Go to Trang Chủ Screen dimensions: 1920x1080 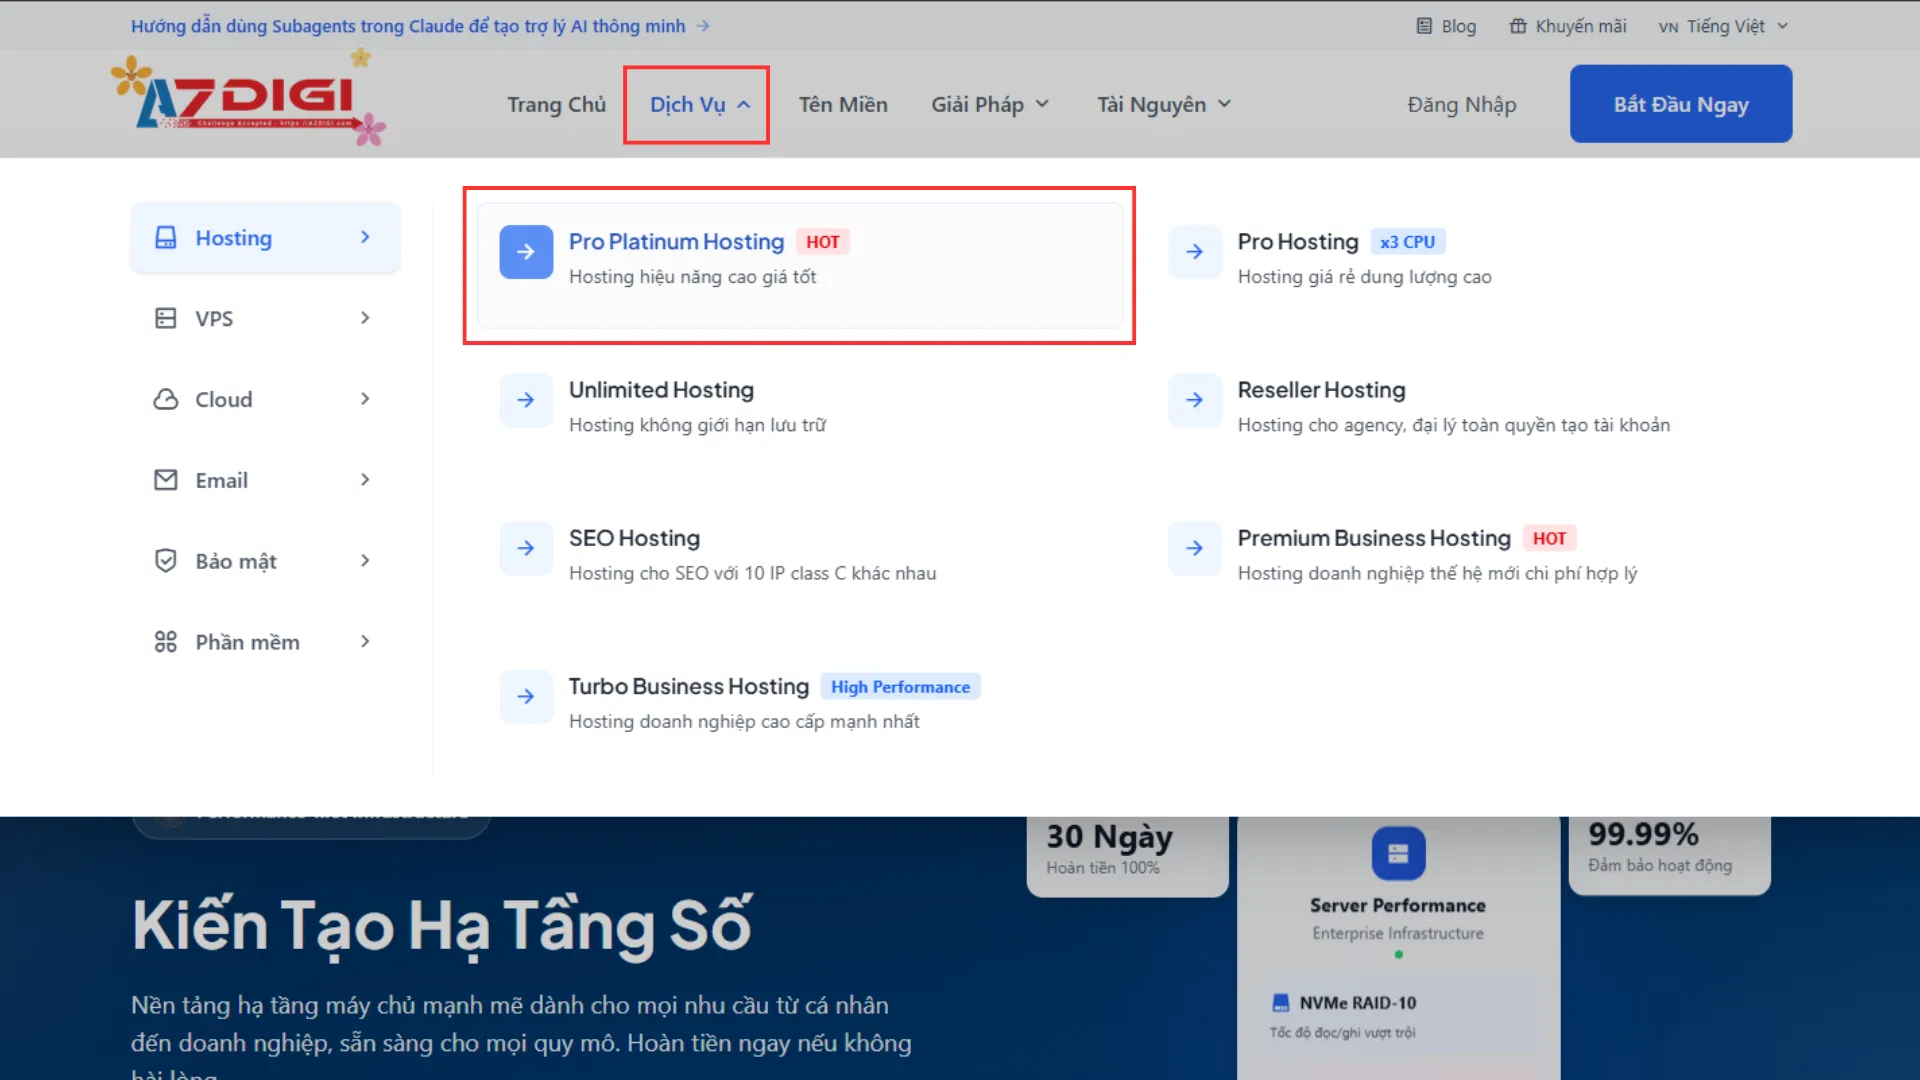(x=556, y=104)
